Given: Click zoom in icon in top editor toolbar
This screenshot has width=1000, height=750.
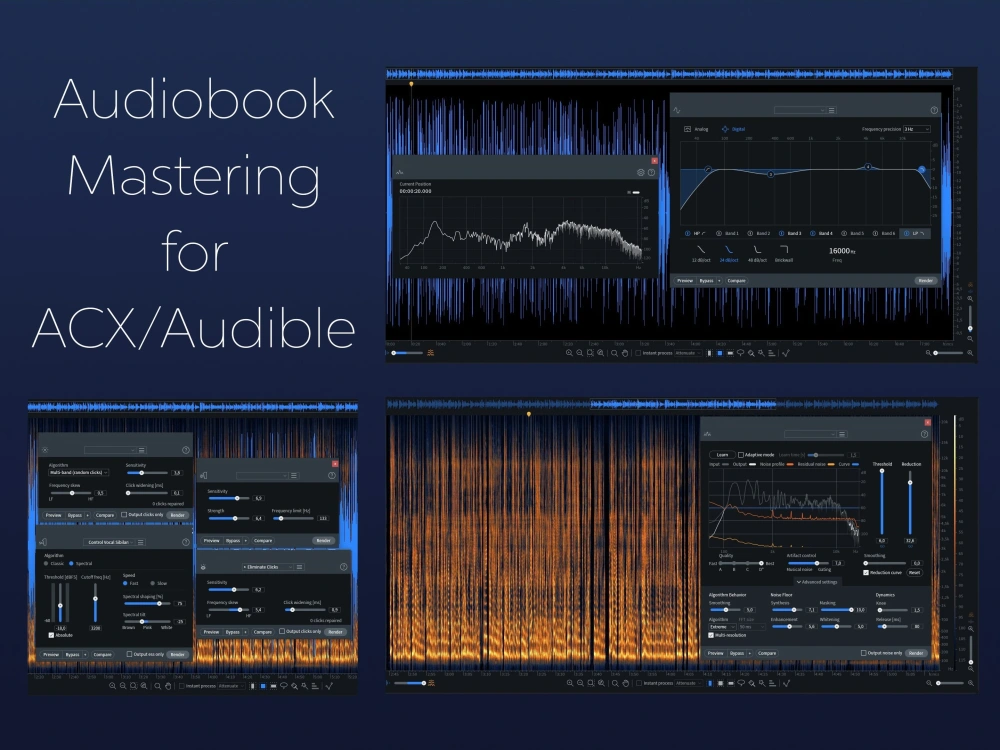Looking at the screenshot, I should coord(569,353).
